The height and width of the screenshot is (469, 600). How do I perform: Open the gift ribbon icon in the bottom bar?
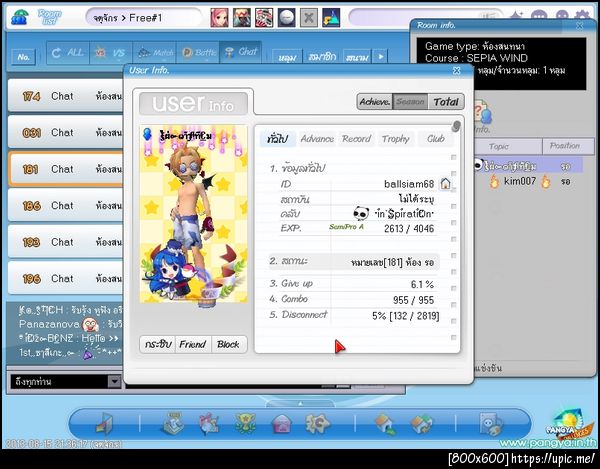point(209,424)
